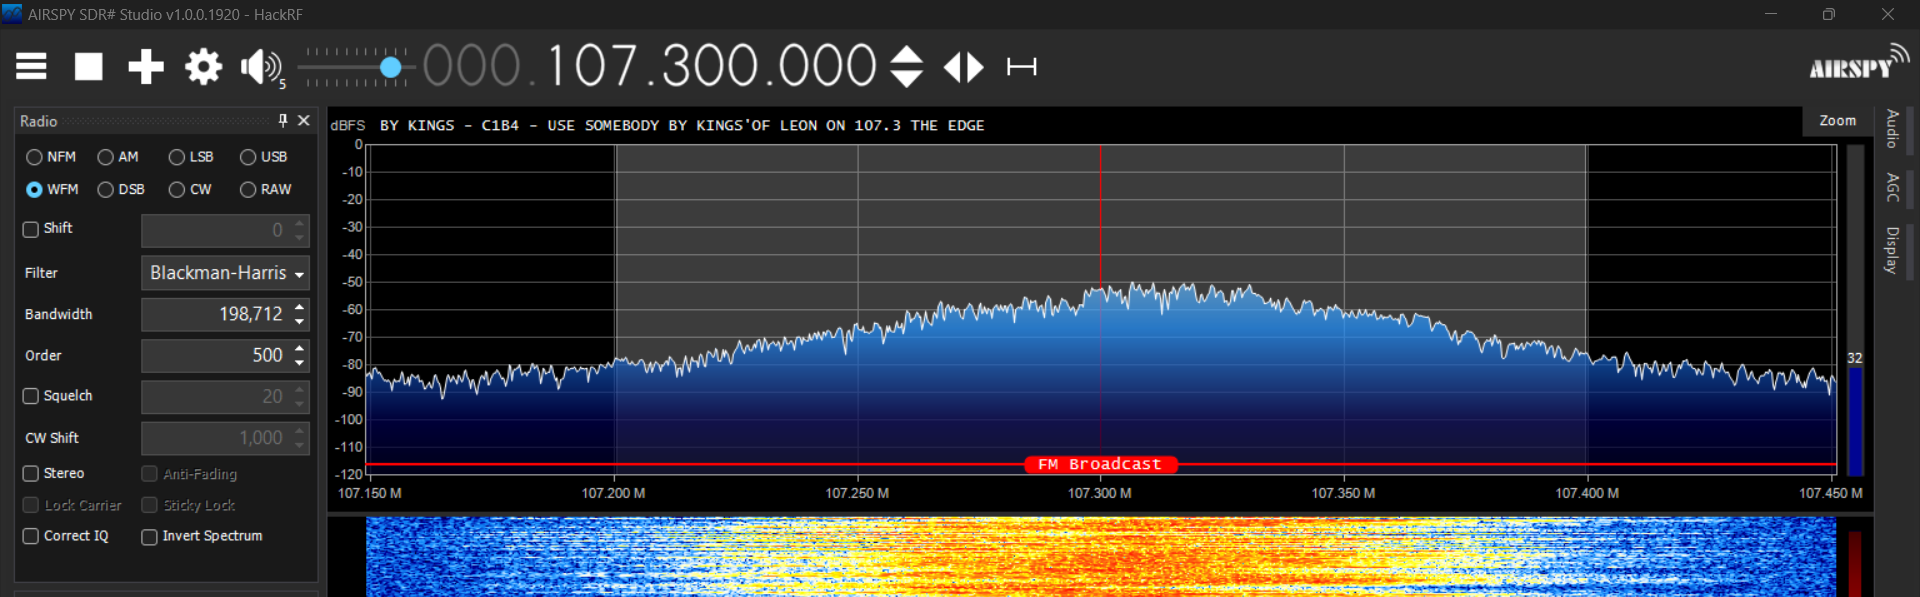Click the Order label
The image size is (1920, 597).
[43, 355]
